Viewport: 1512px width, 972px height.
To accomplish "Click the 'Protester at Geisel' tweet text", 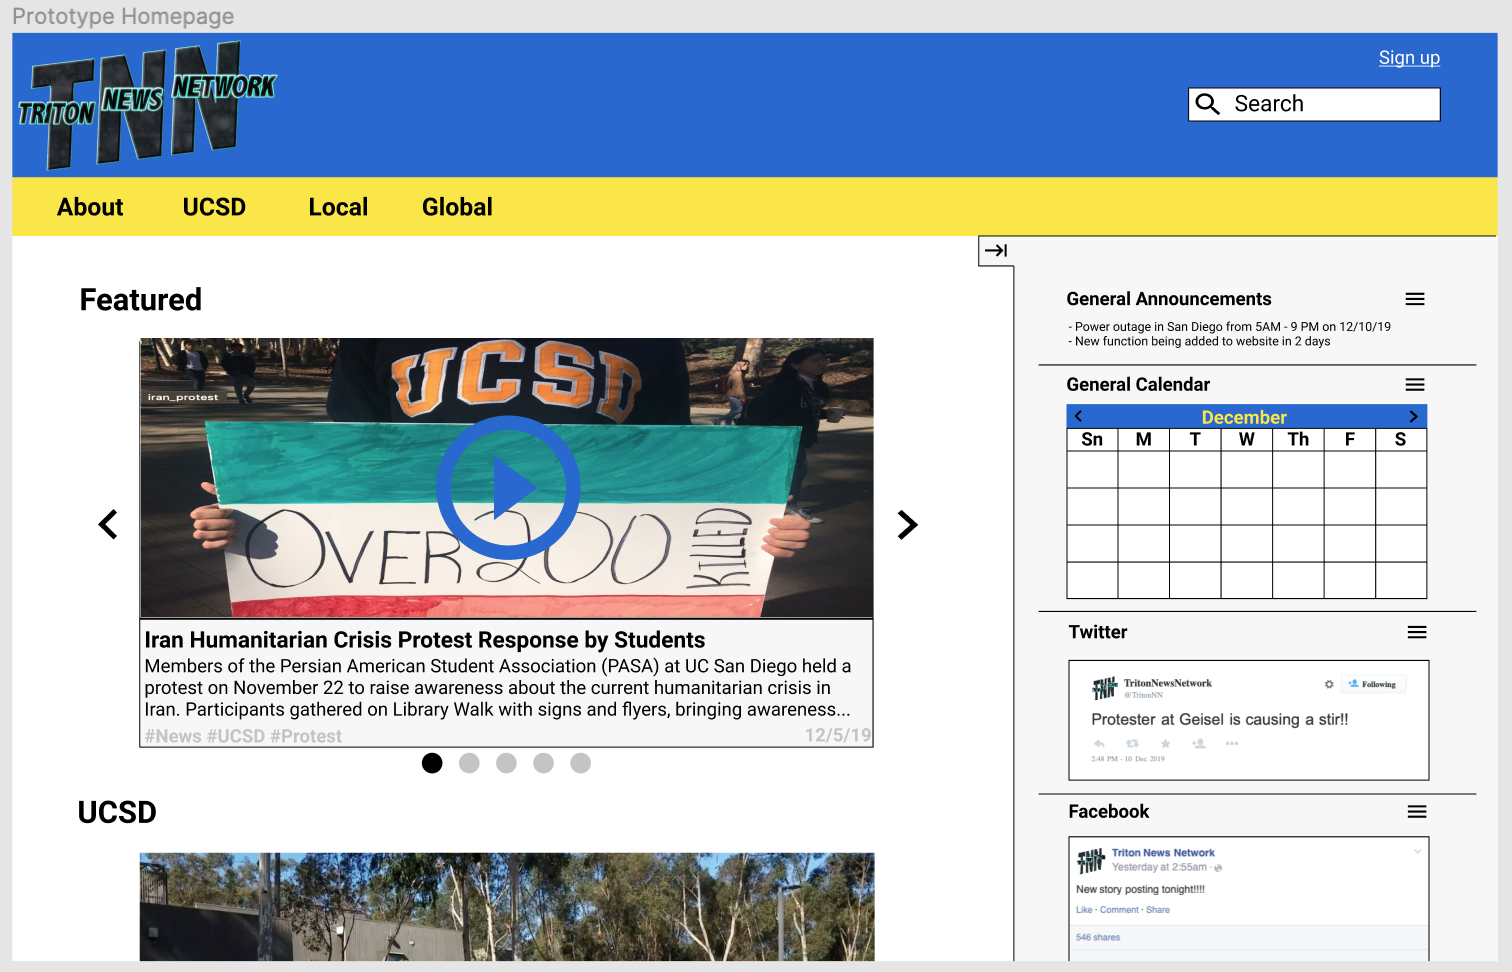I will point(1220,720).
